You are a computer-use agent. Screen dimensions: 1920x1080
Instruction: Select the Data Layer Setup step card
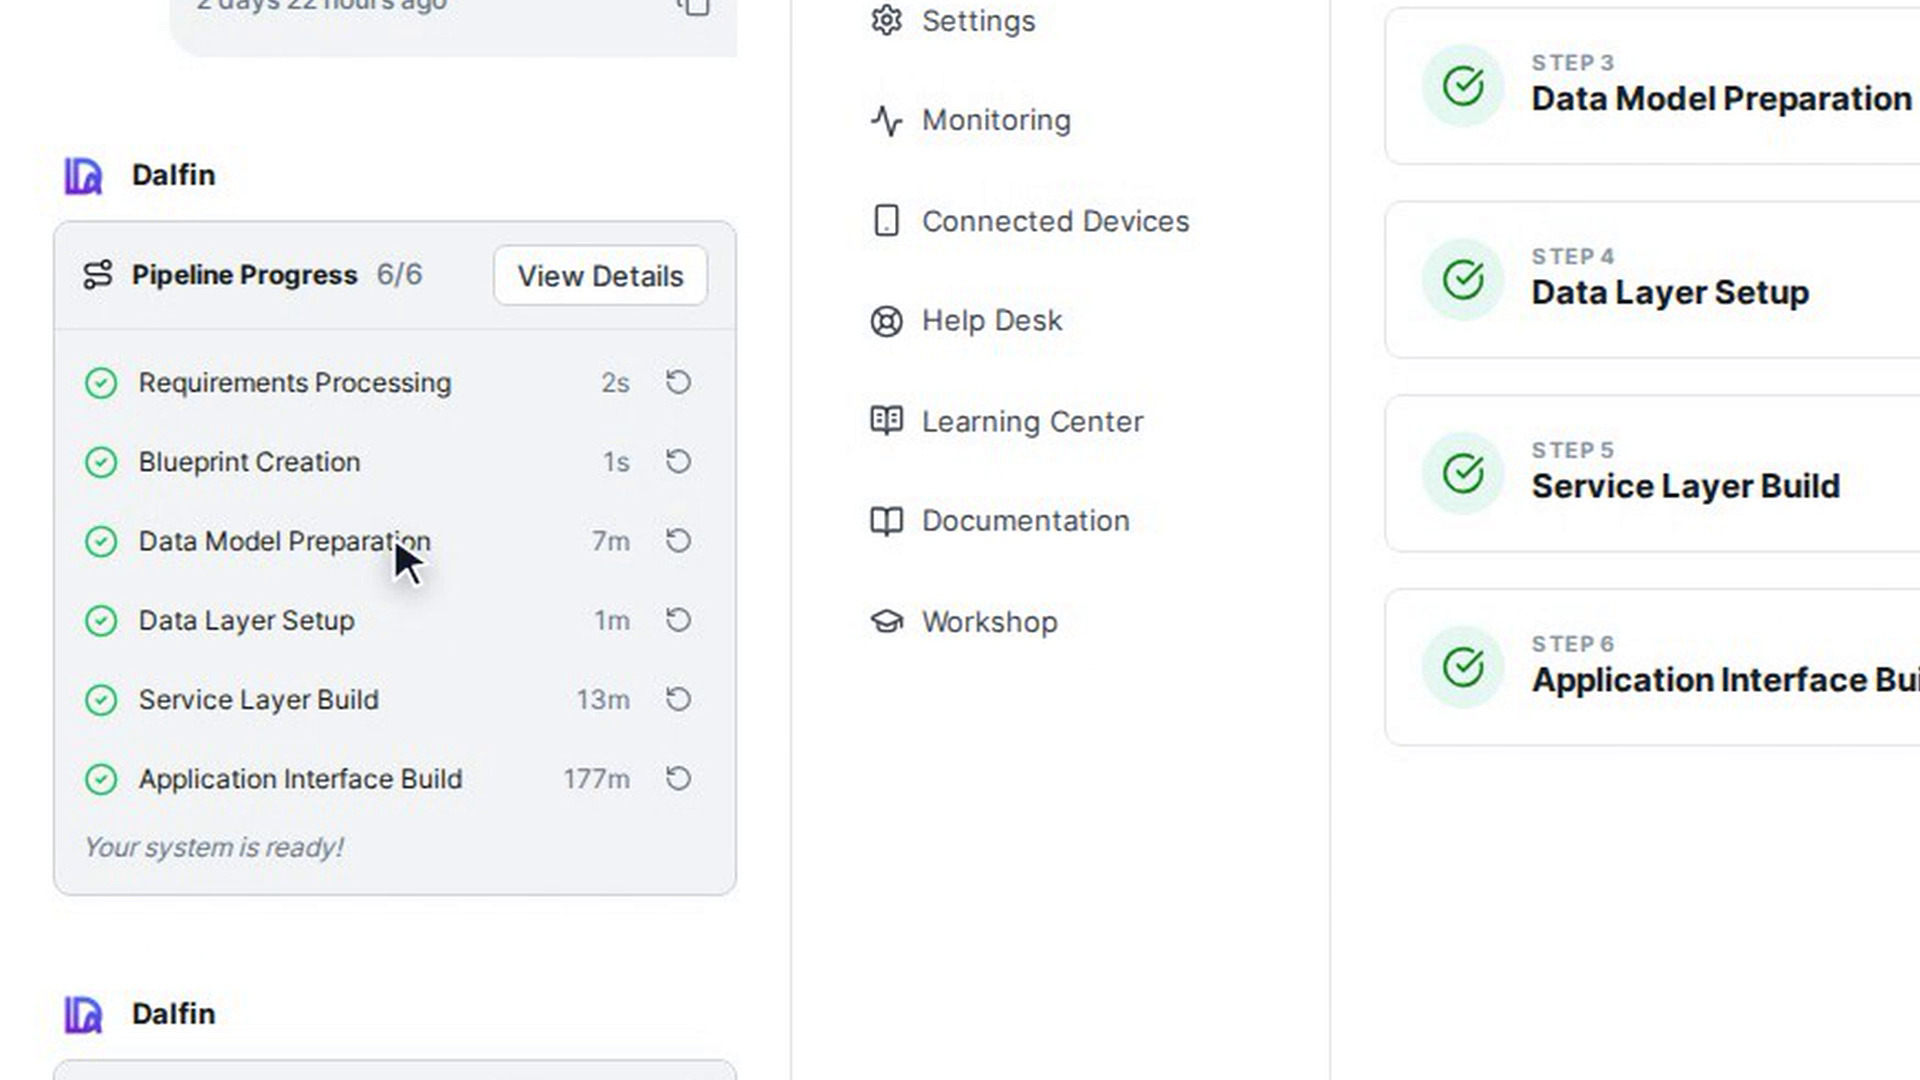(1652, 279)
